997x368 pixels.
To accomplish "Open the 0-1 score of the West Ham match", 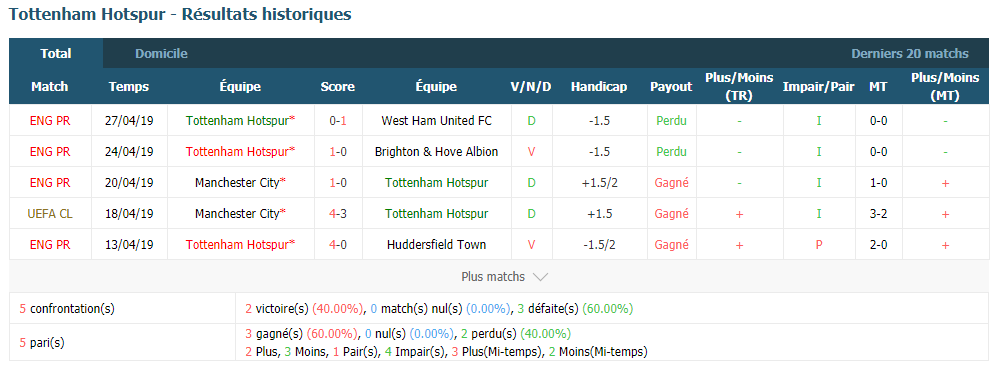I will point(338,120).
